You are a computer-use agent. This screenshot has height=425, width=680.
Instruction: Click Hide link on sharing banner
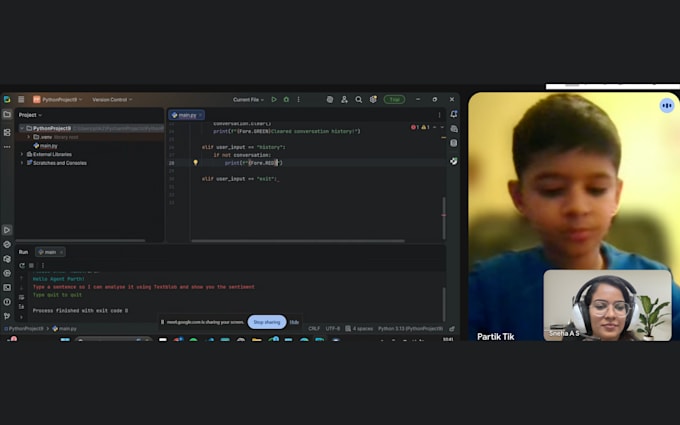click(x=294, y=322)
